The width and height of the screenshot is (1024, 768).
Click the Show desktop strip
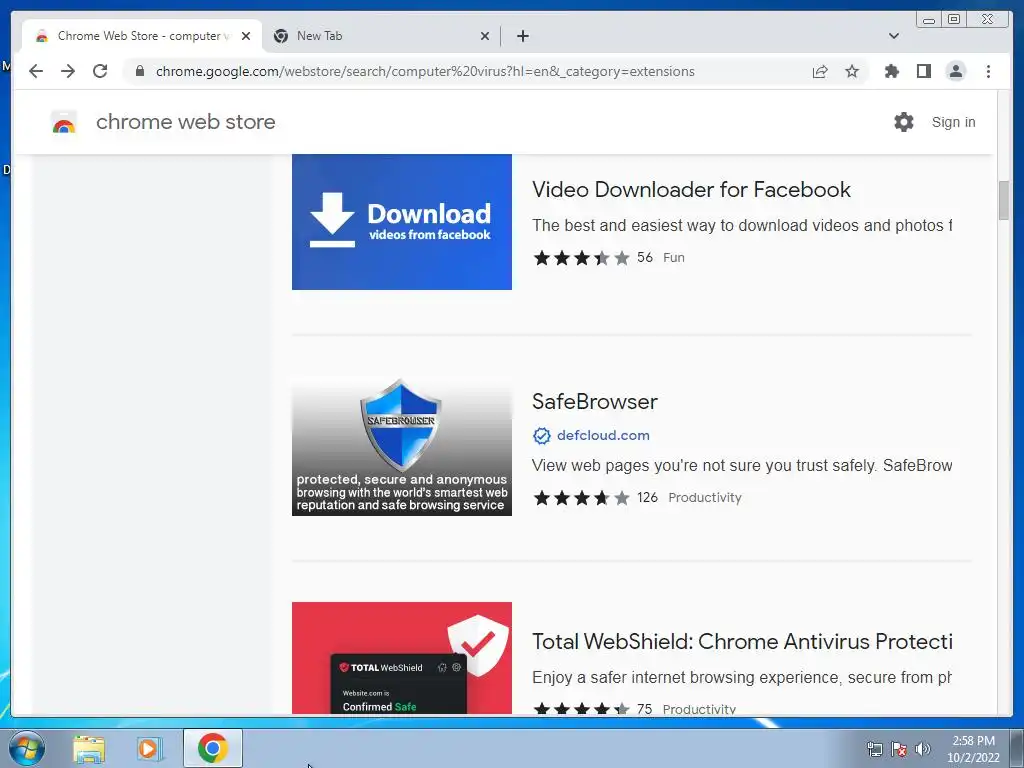[1017, 748]
